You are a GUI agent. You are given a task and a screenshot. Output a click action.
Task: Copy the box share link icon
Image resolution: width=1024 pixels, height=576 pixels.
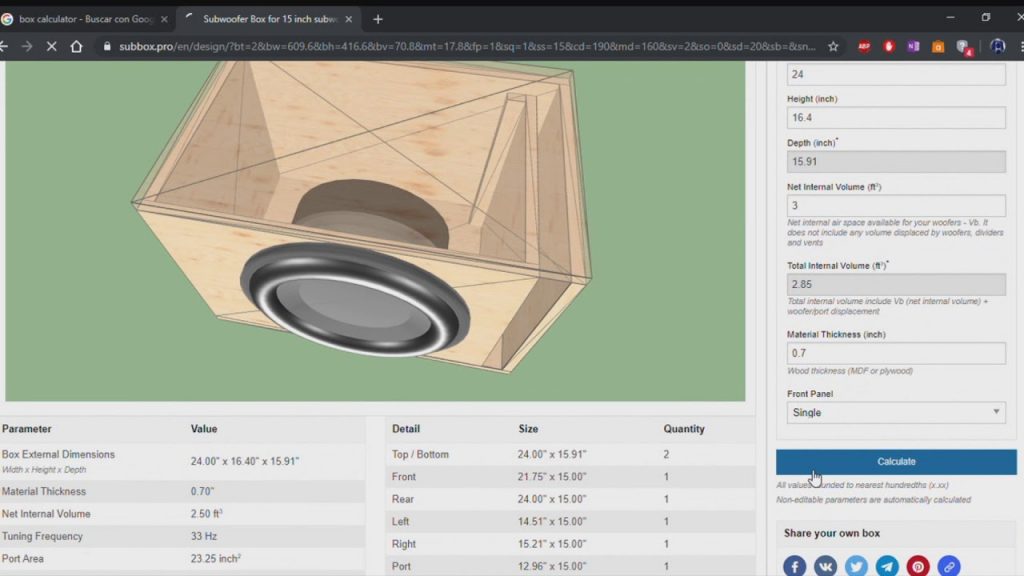pos(949,566)
